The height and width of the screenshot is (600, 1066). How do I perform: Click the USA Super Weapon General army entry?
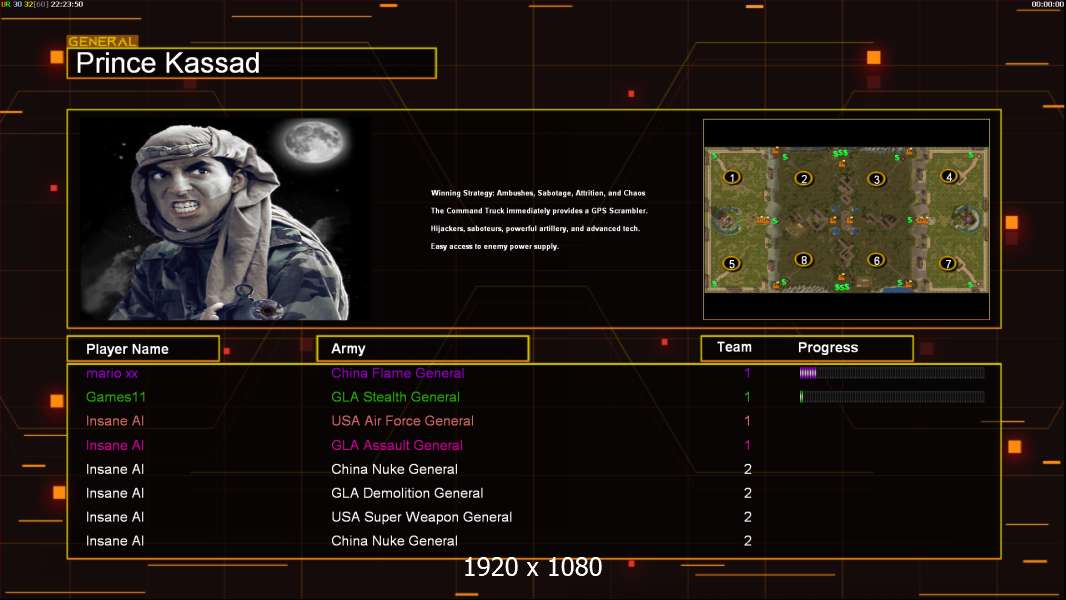tap(422, 517)
